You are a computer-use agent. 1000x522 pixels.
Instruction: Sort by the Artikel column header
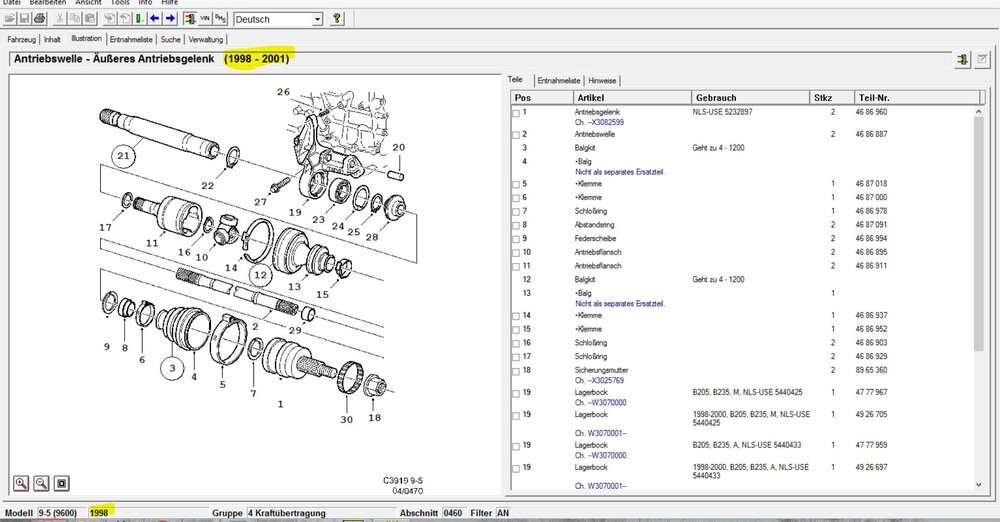(x=633, y=98)
